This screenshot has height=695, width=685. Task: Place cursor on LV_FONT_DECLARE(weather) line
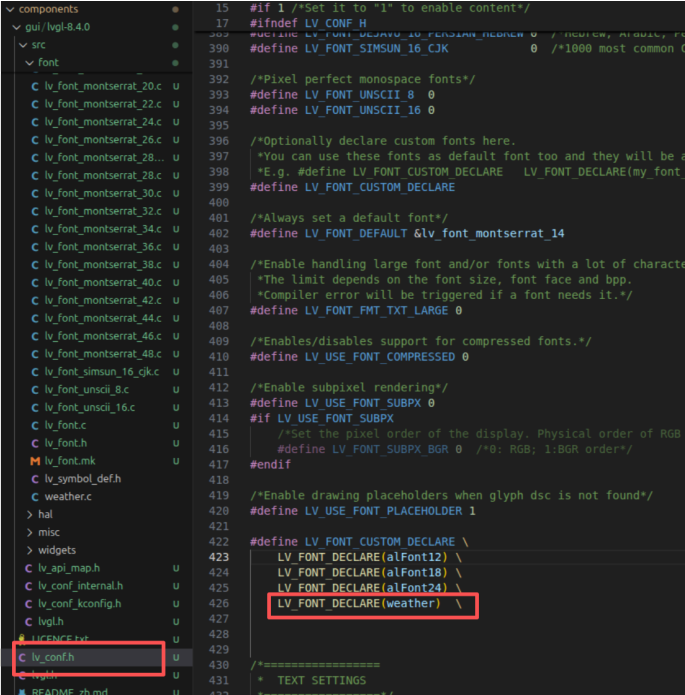click(x=369, y=603)
